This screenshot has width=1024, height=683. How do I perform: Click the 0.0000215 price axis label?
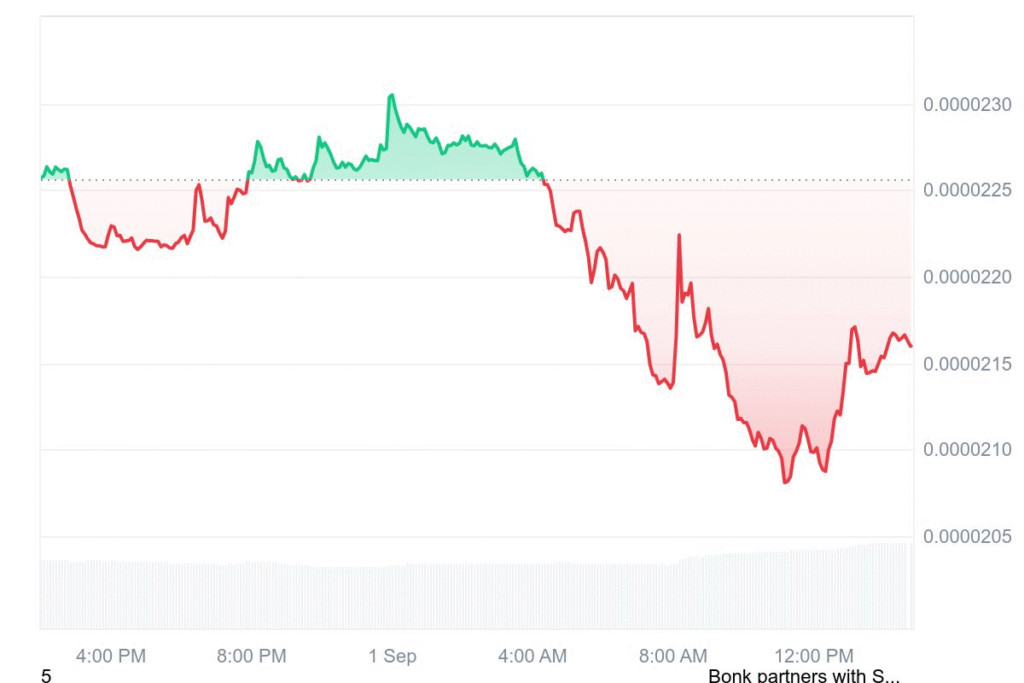967,364
